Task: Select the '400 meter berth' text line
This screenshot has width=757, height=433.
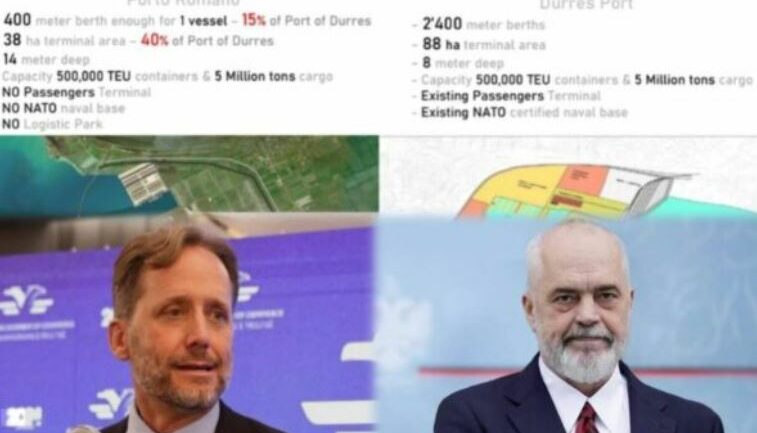Action: tap(187, 20)
